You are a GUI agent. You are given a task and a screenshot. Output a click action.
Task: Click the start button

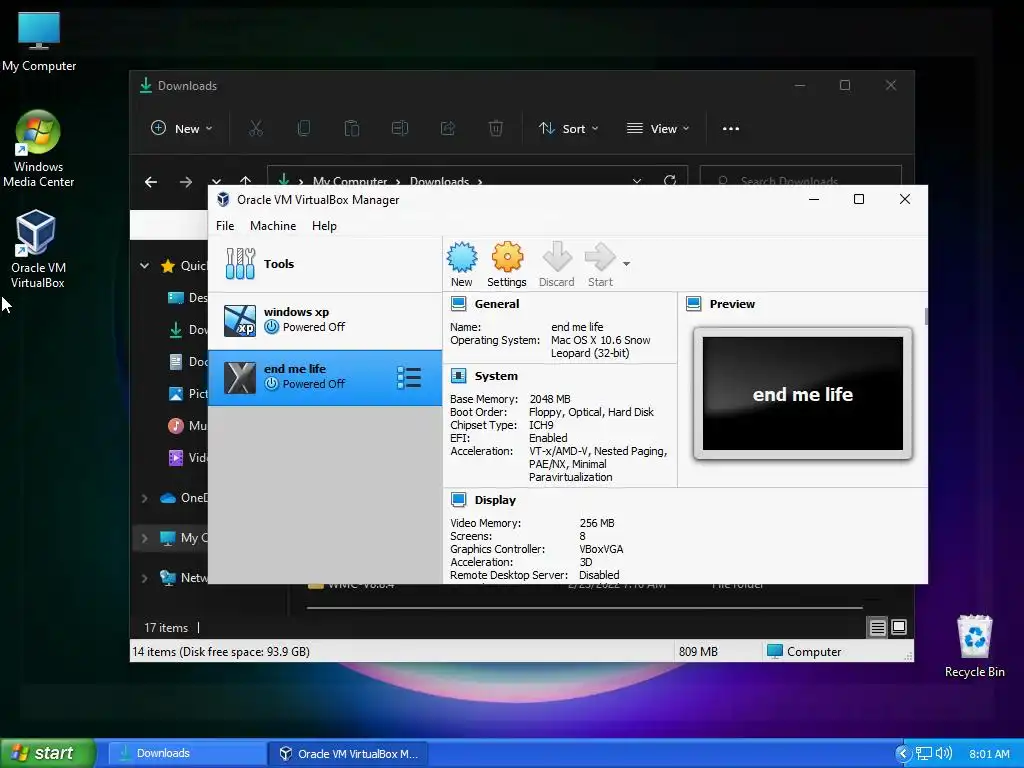tap(48, 753)
